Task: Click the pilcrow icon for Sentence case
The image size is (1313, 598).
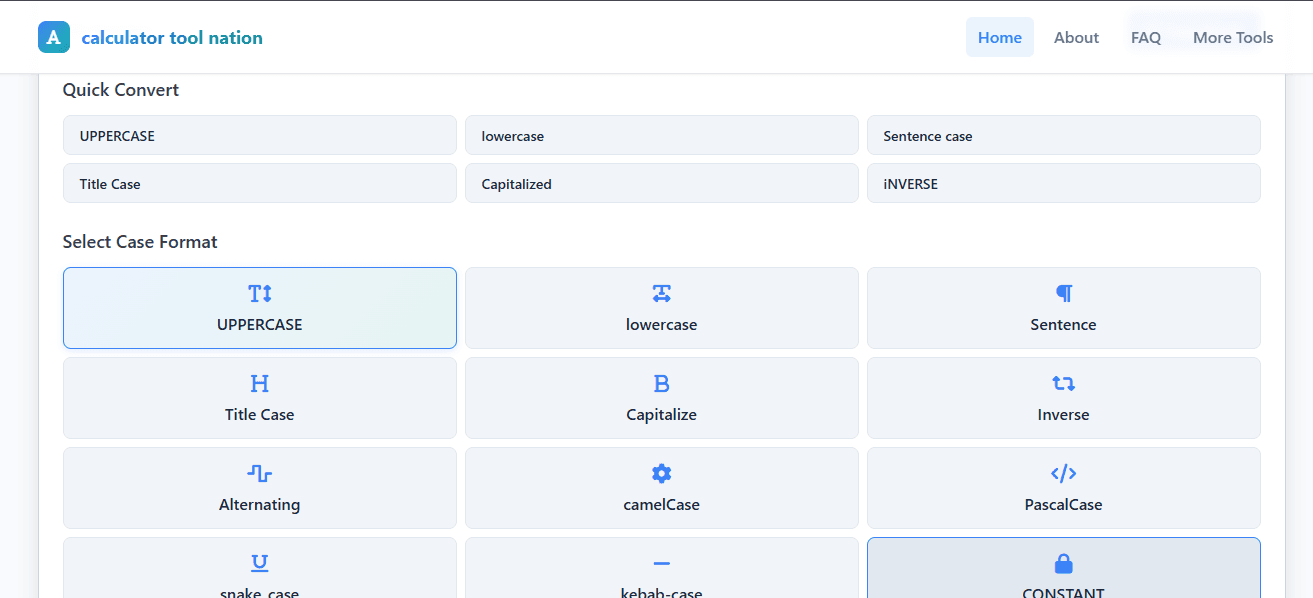Action: point(1063,293)
